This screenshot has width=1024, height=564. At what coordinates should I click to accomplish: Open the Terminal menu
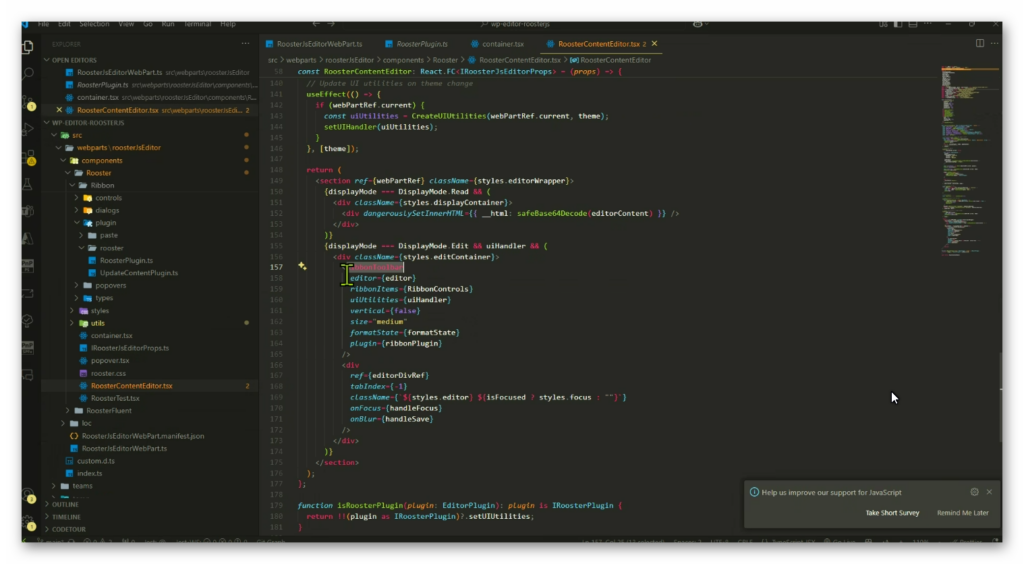[199, 23]
